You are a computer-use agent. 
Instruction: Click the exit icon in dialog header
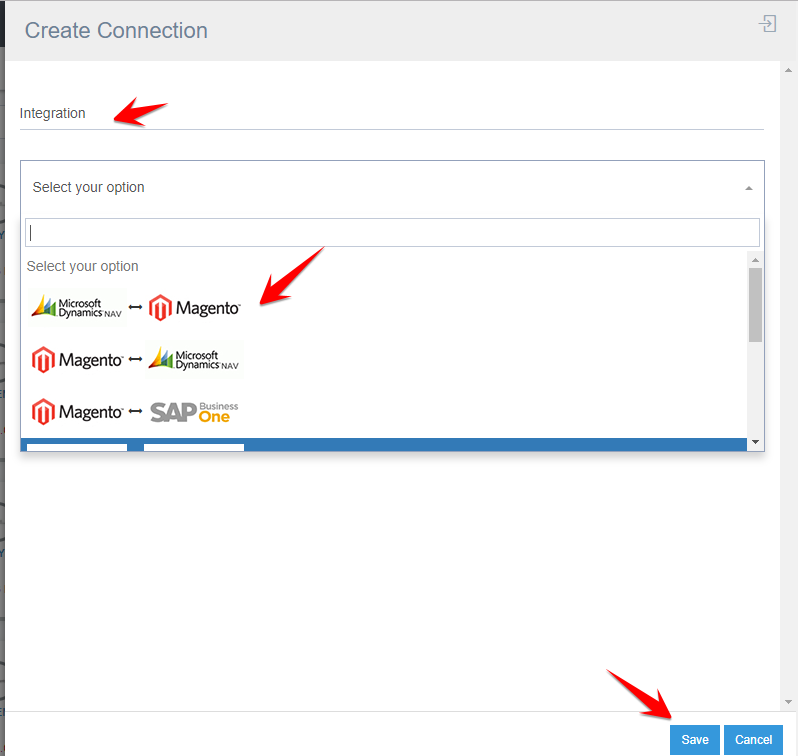pos(767,24)
